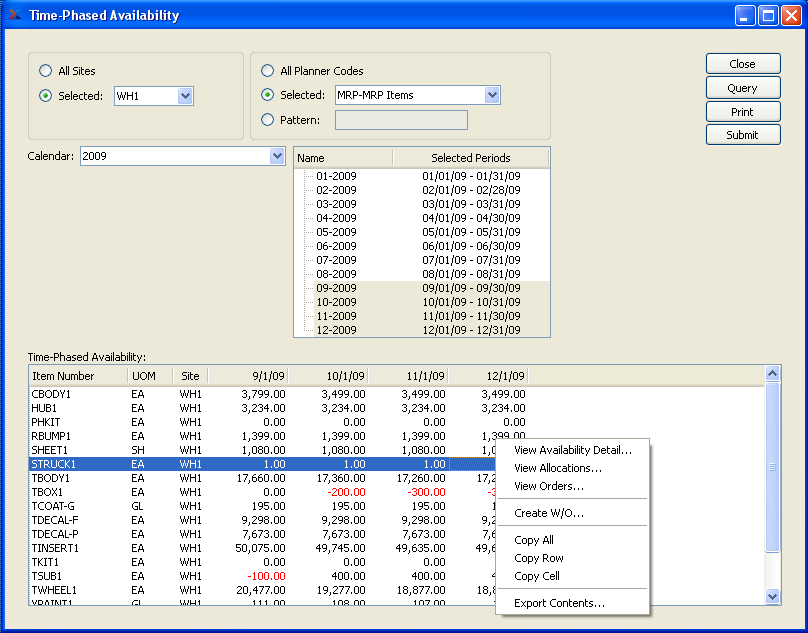Viewport: 808px width, 633px height.
Task: Click the xTuple application icon in title bar
Action: [x=14, y=15]
